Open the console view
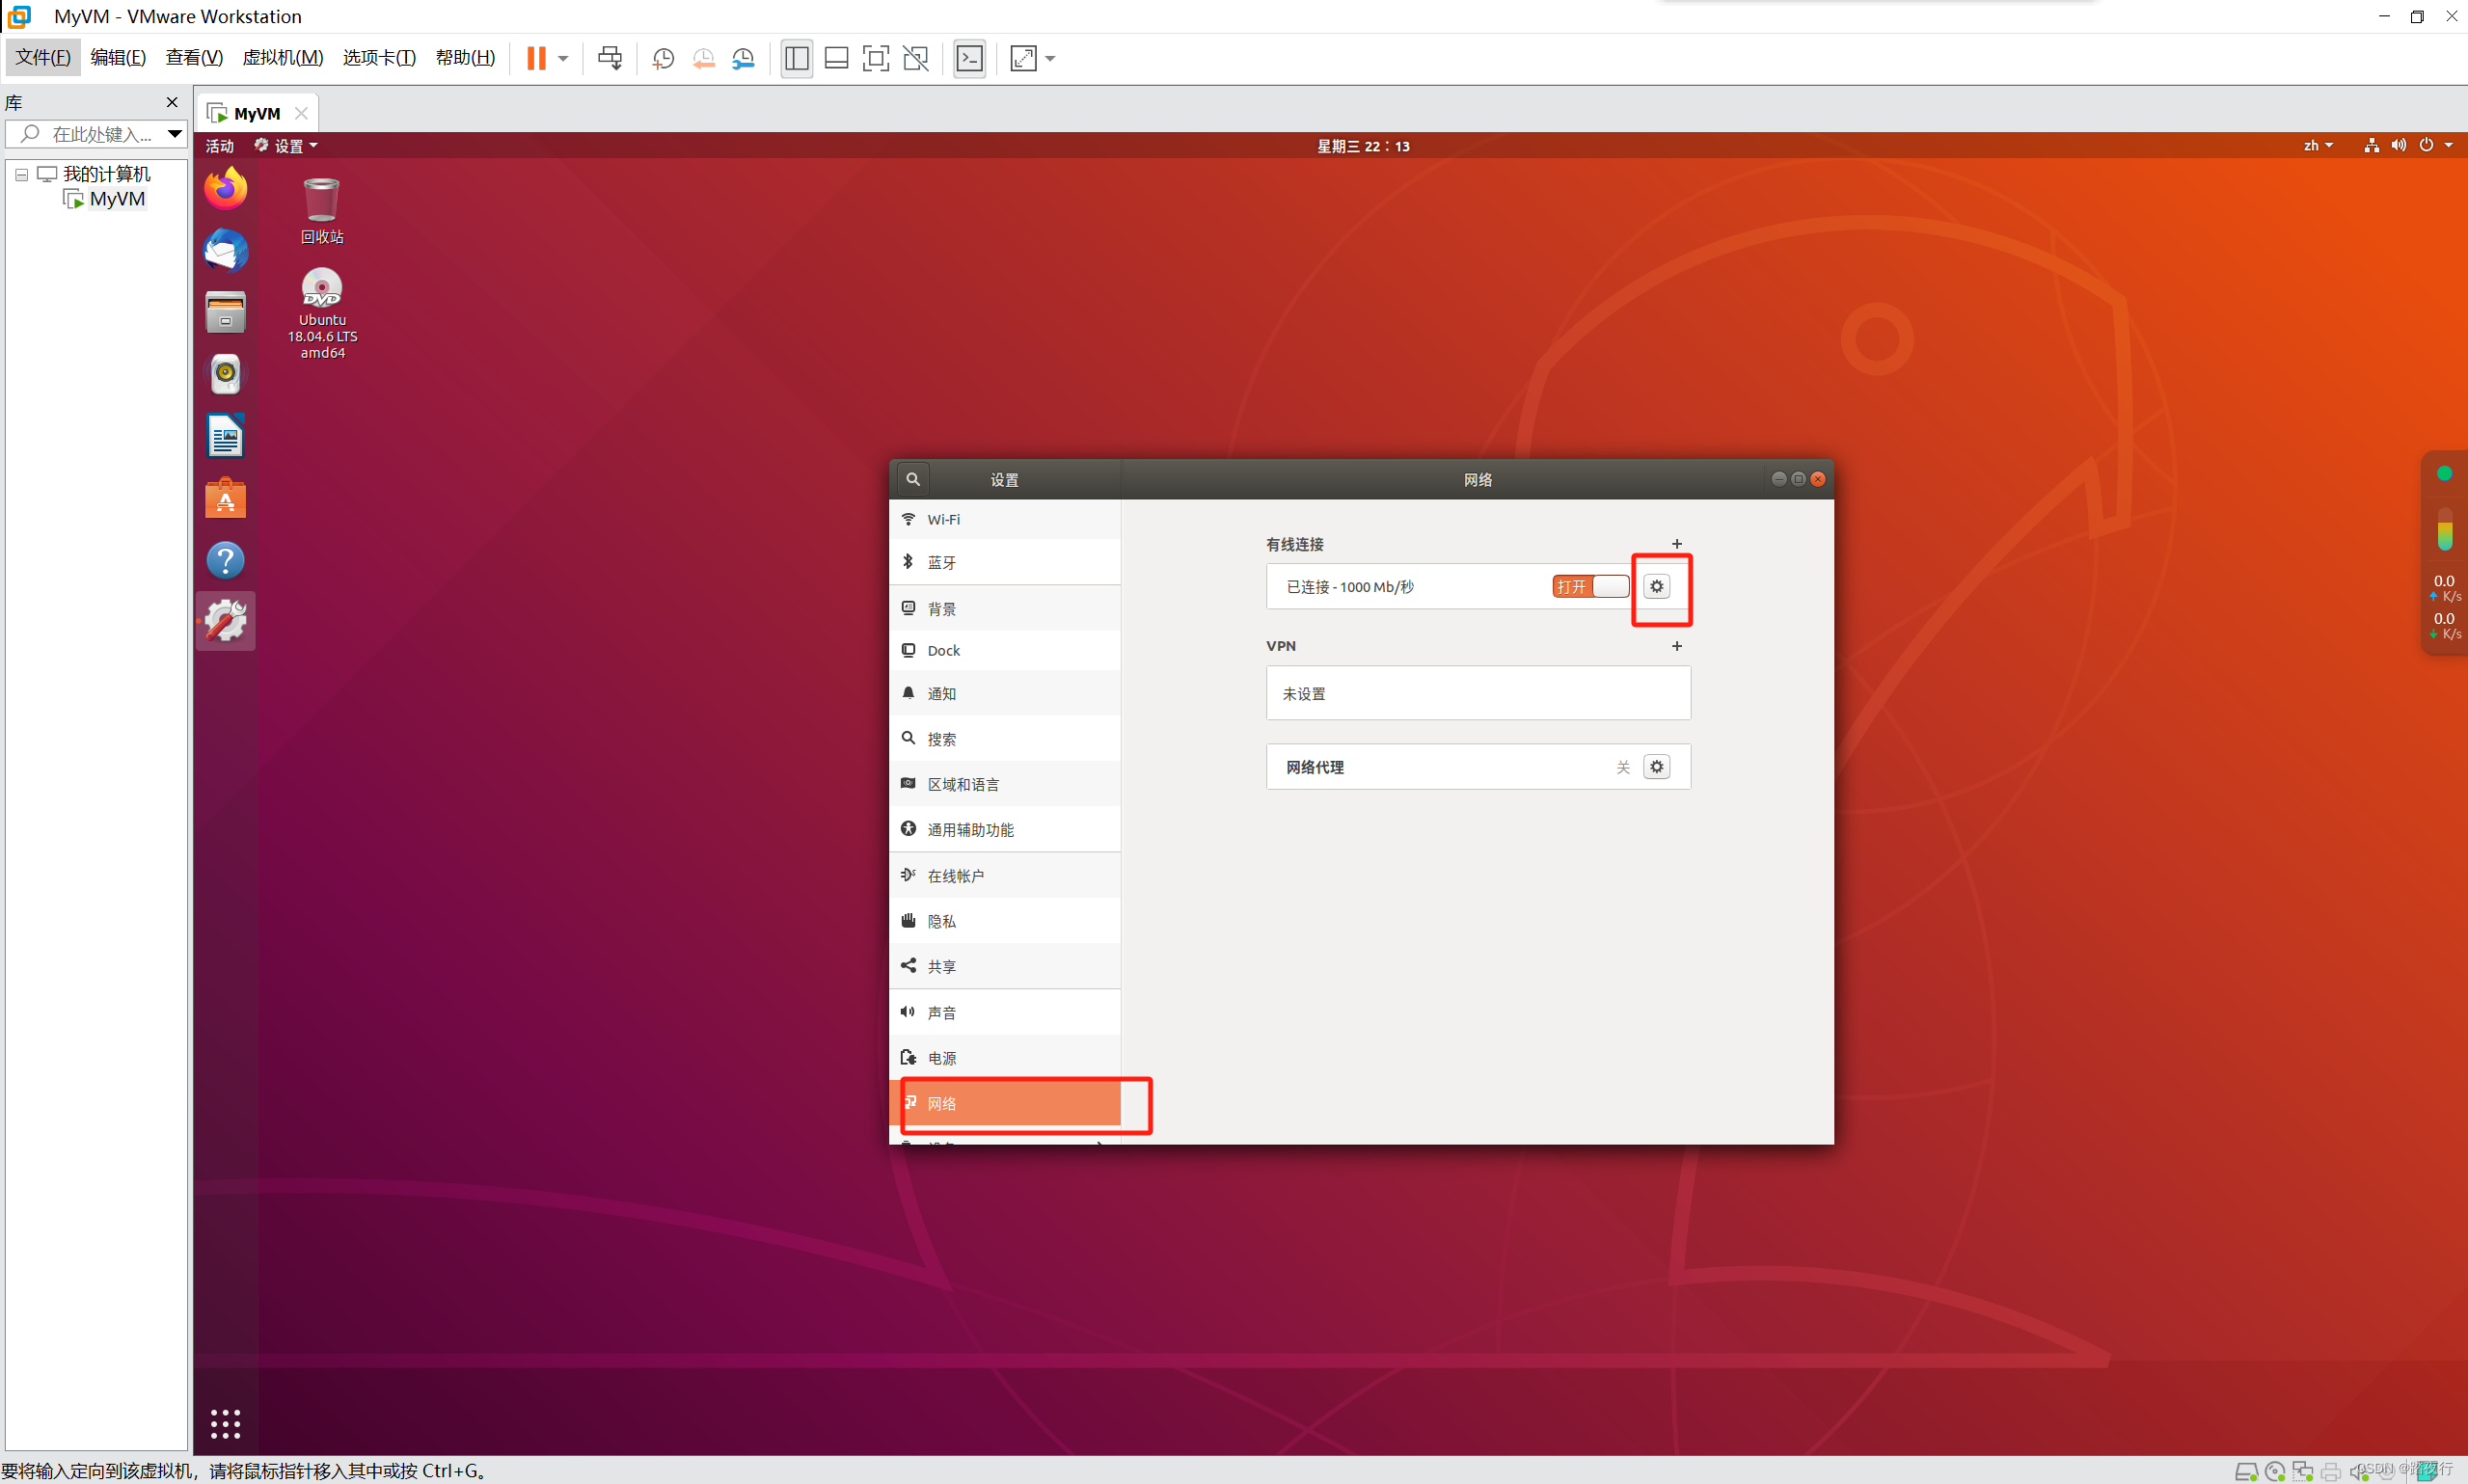 click(970, 58)
